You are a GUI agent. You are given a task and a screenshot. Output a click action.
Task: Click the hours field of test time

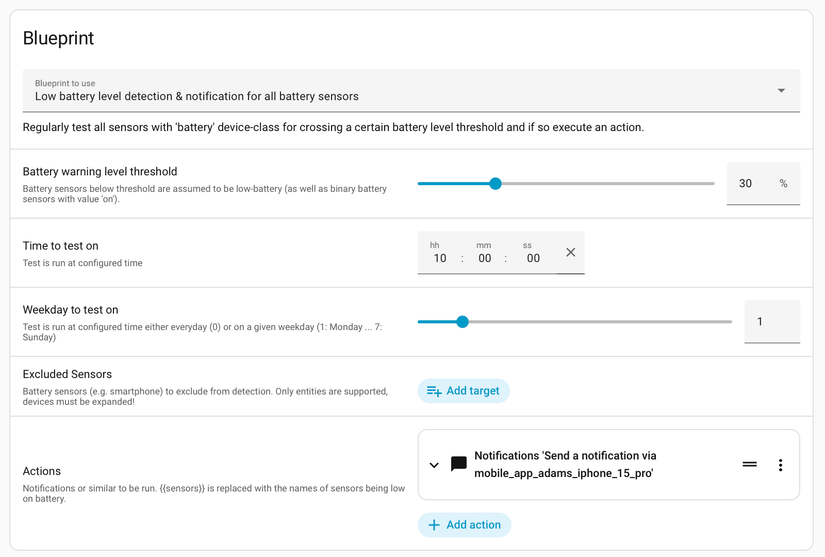click(440, 258)
